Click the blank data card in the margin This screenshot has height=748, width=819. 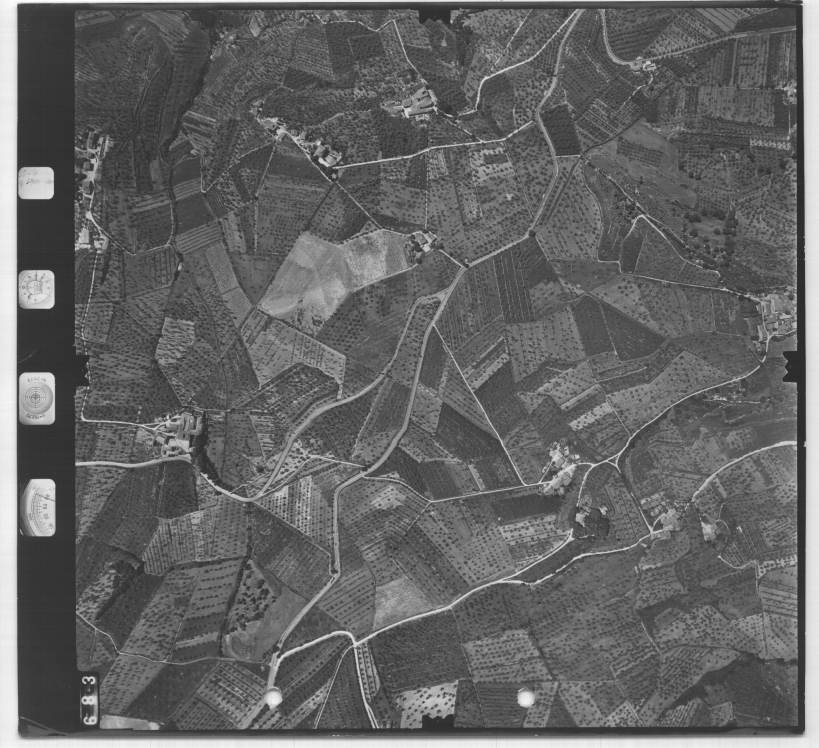pos(36,183)
